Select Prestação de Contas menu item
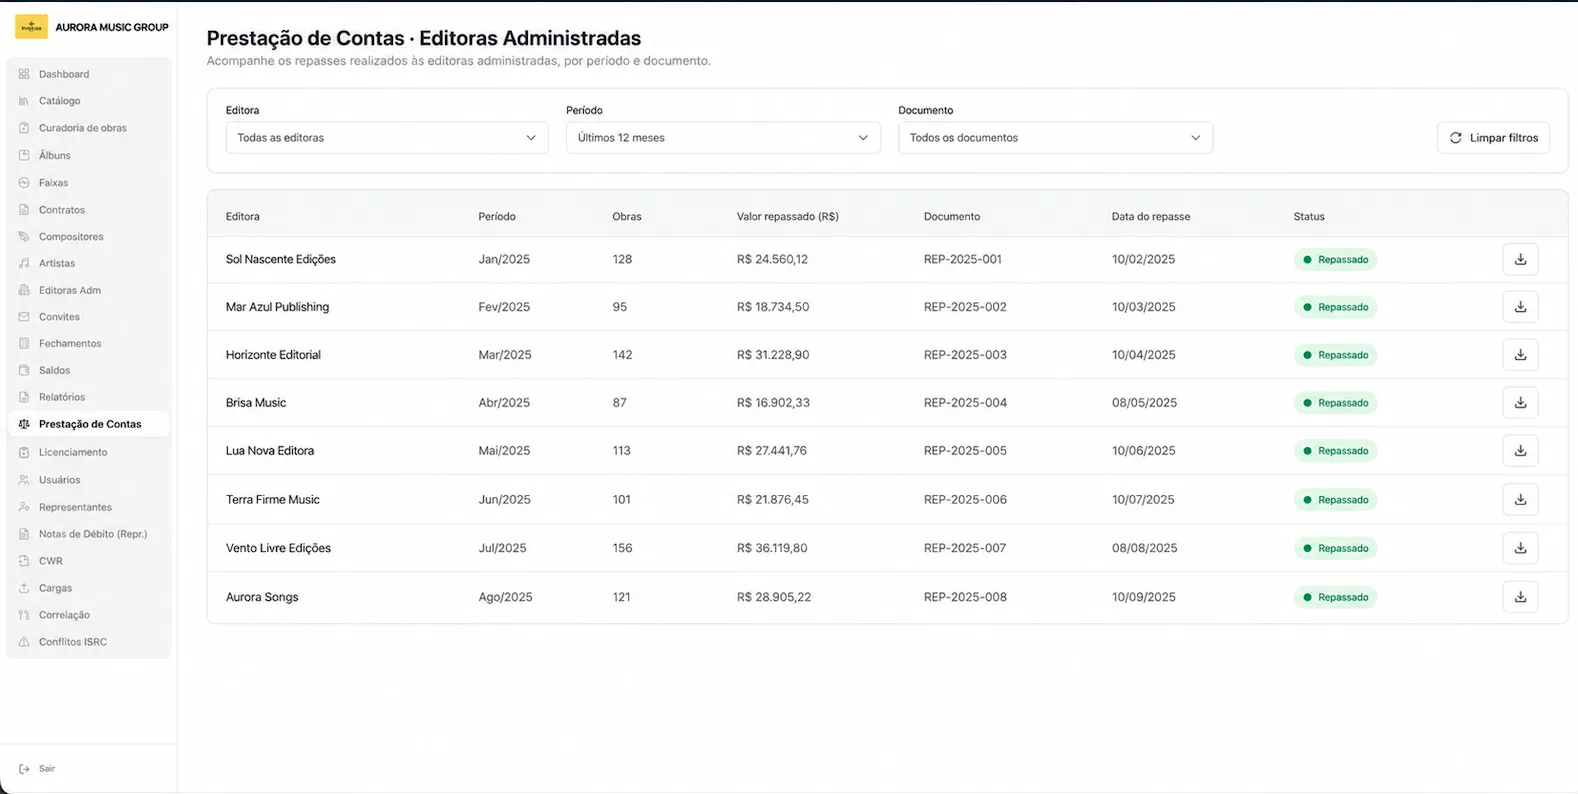1578x794 pixels. [x=88, y=424]
